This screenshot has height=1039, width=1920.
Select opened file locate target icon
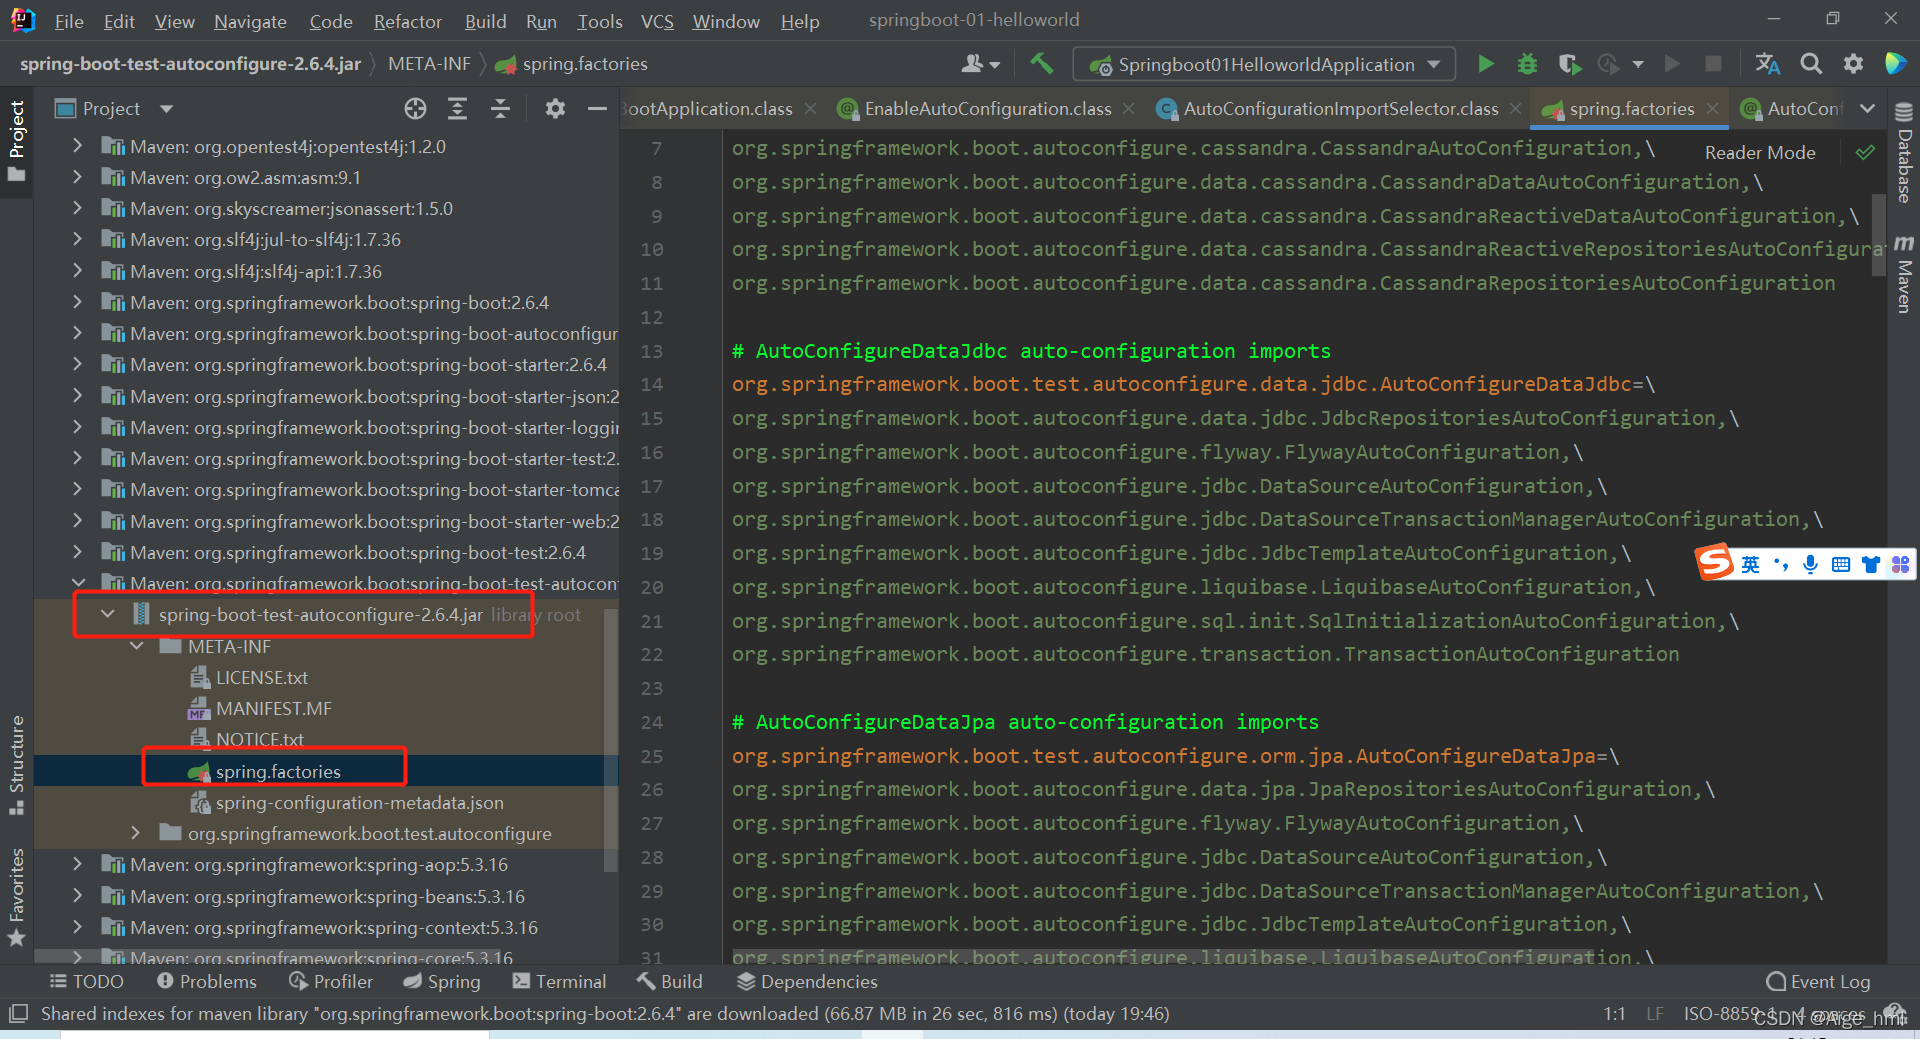pyautogui.click(x=415, y=109)
